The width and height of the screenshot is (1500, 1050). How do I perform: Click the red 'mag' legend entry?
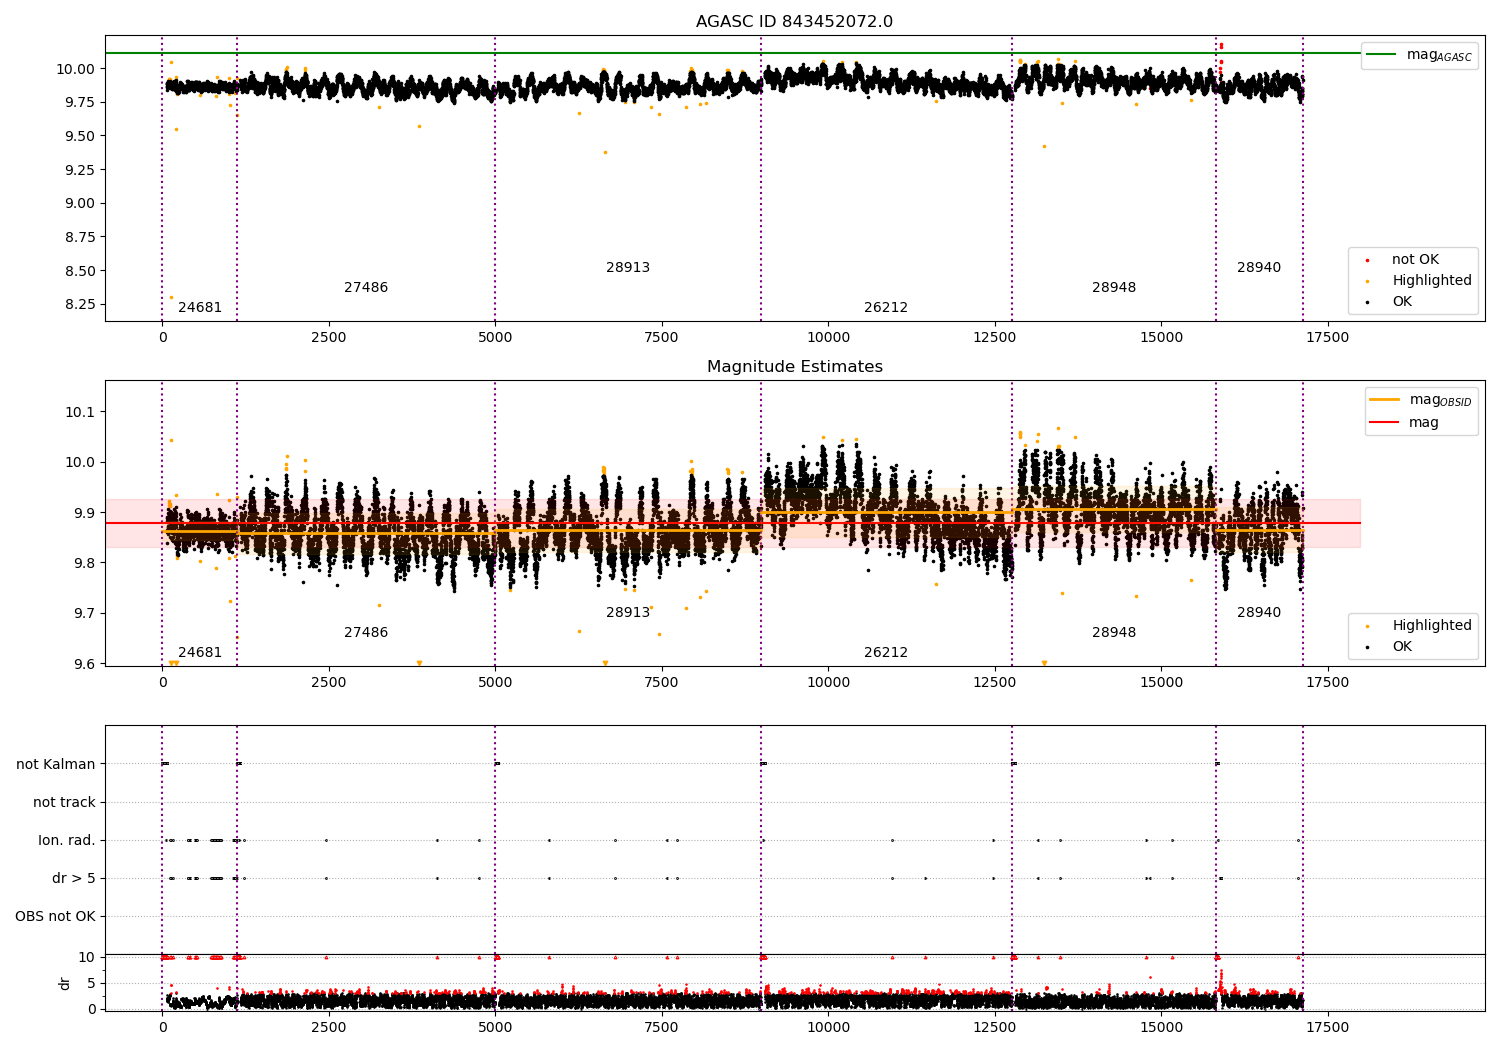1404,423
